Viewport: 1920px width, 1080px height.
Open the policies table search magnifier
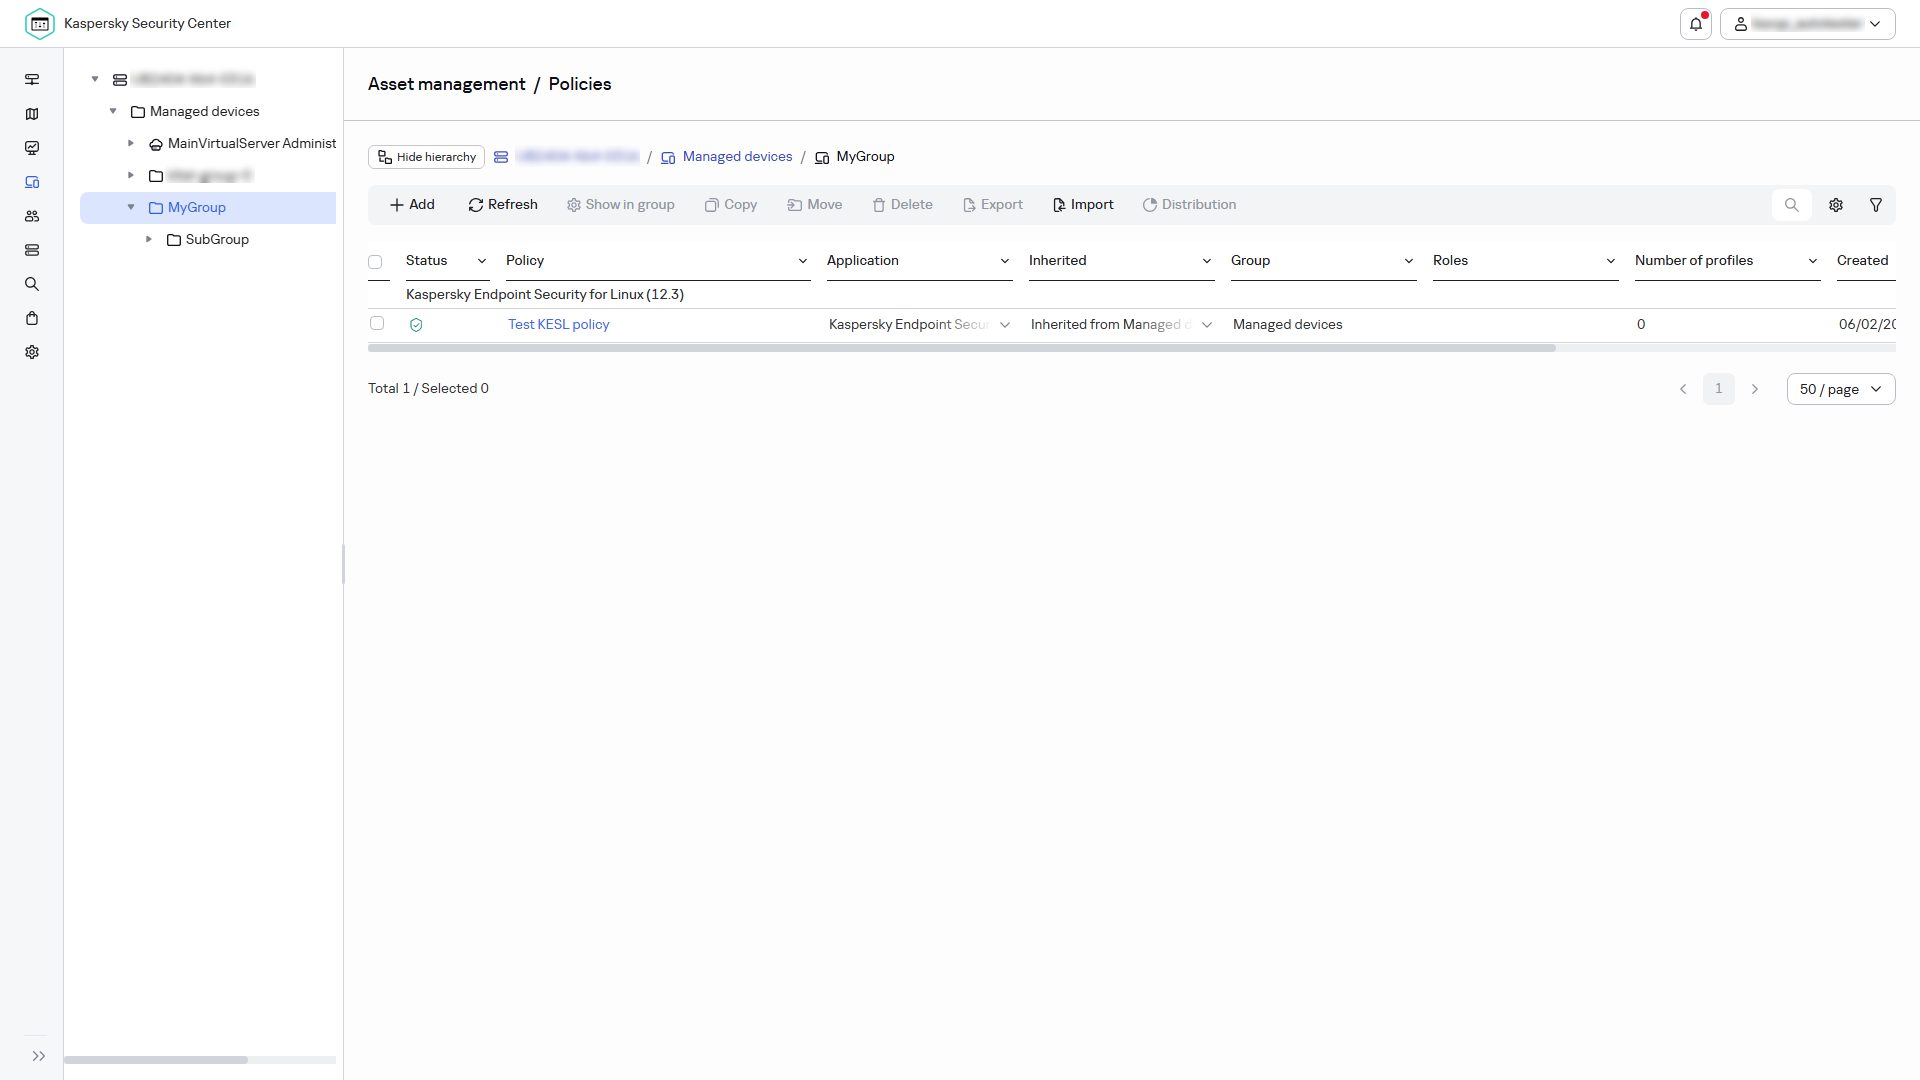click(x=1792, y=205)
